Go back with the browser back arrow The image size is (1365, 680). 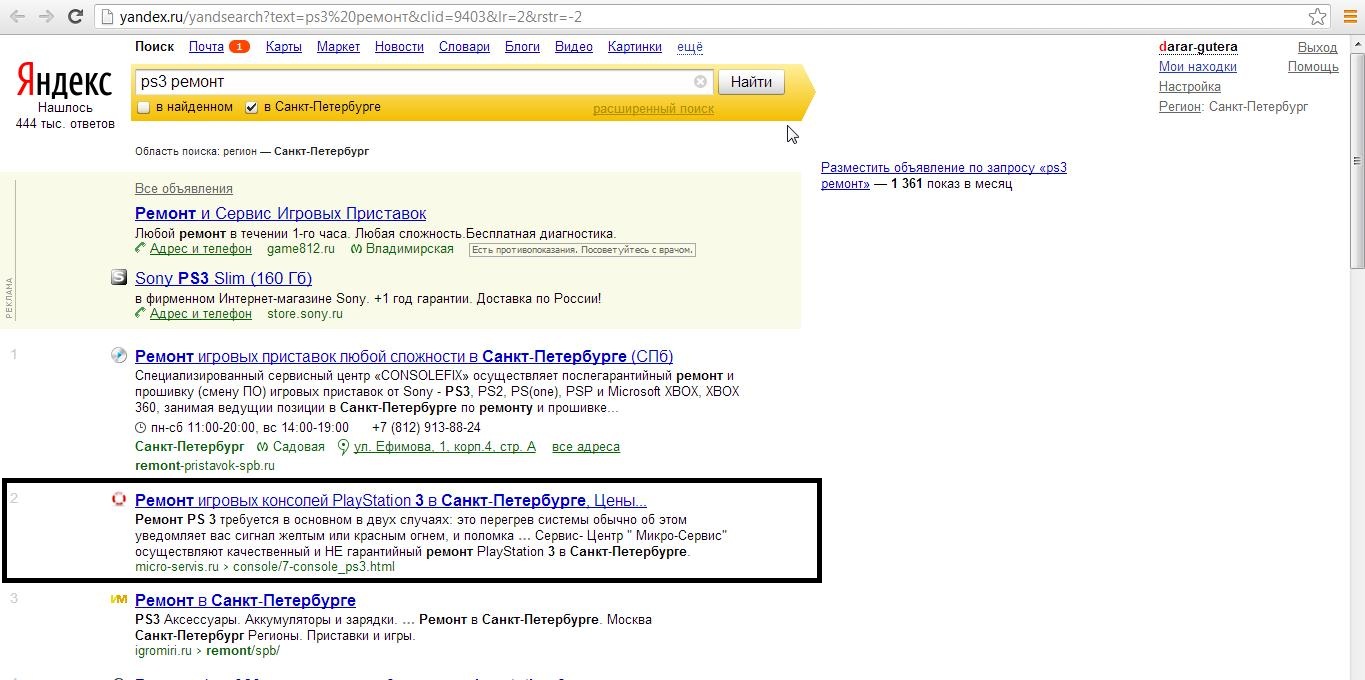coord(17,16)
